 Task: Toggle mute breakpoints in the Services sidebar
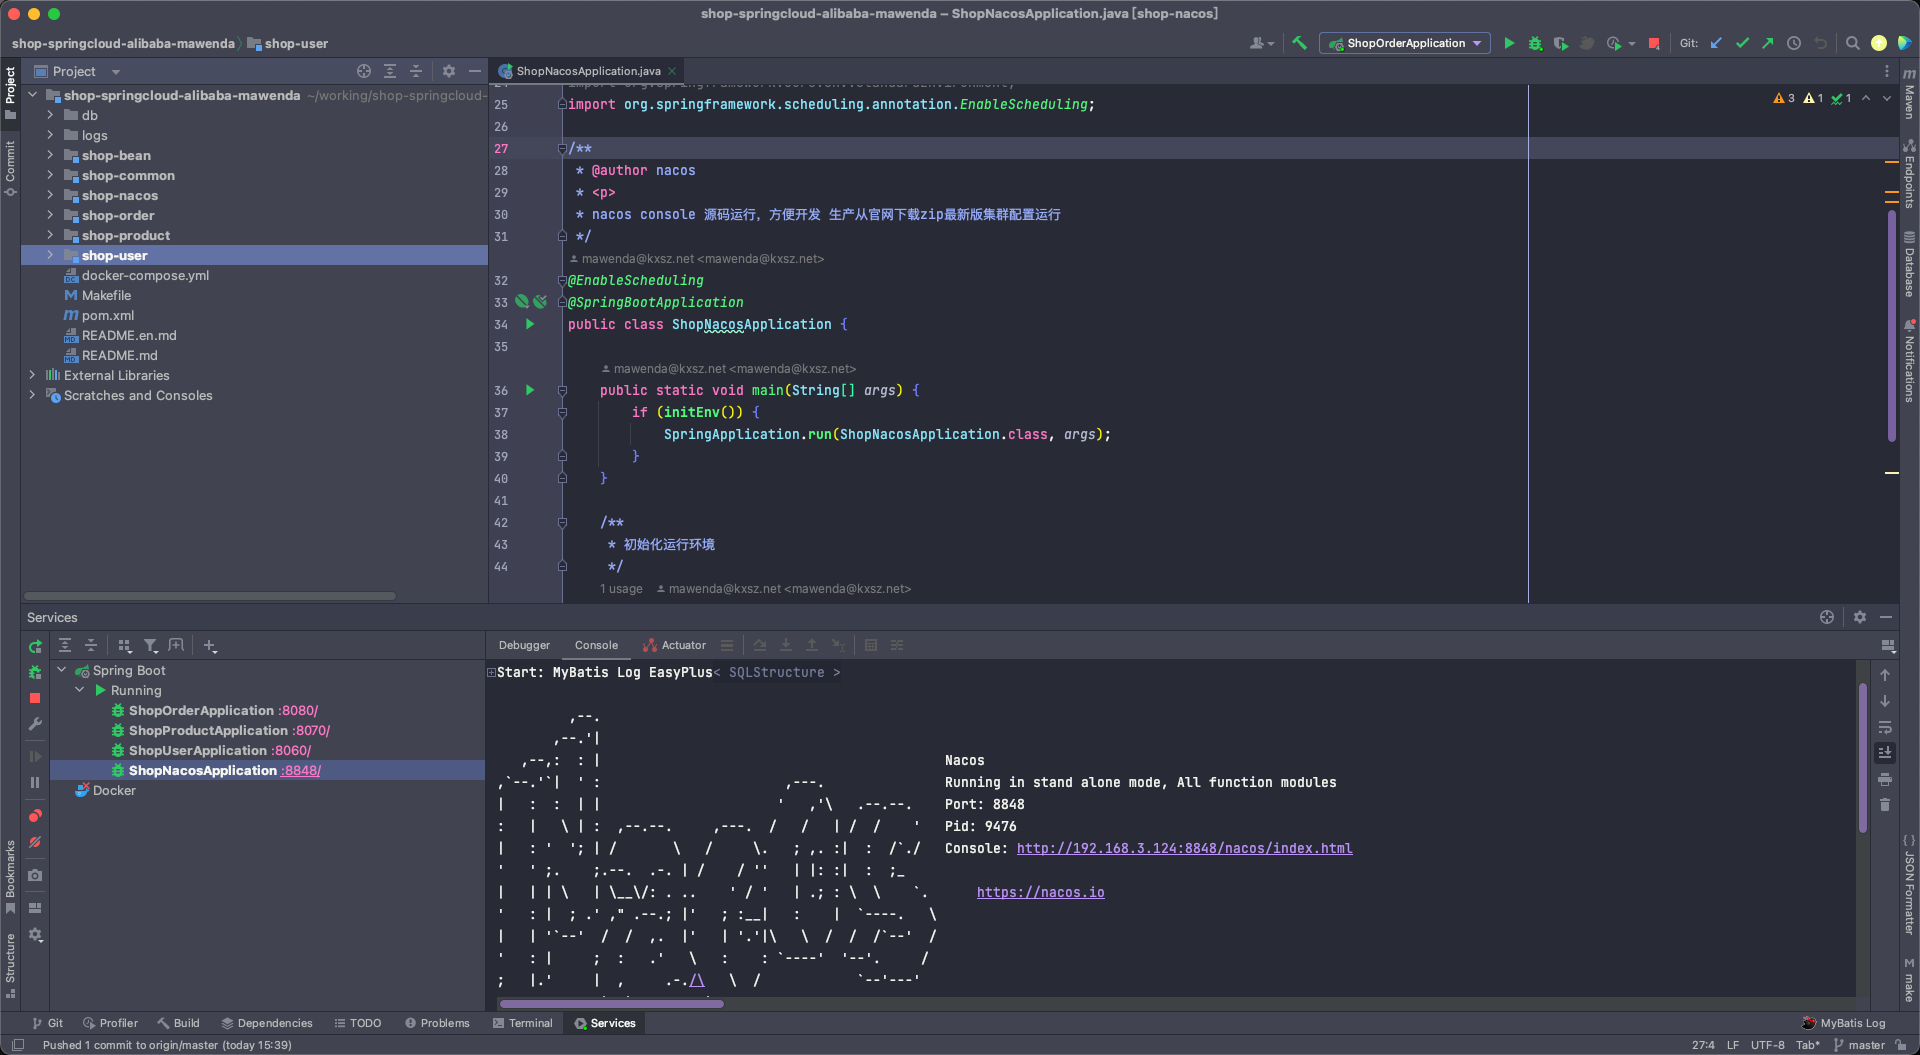pos(35,842)
